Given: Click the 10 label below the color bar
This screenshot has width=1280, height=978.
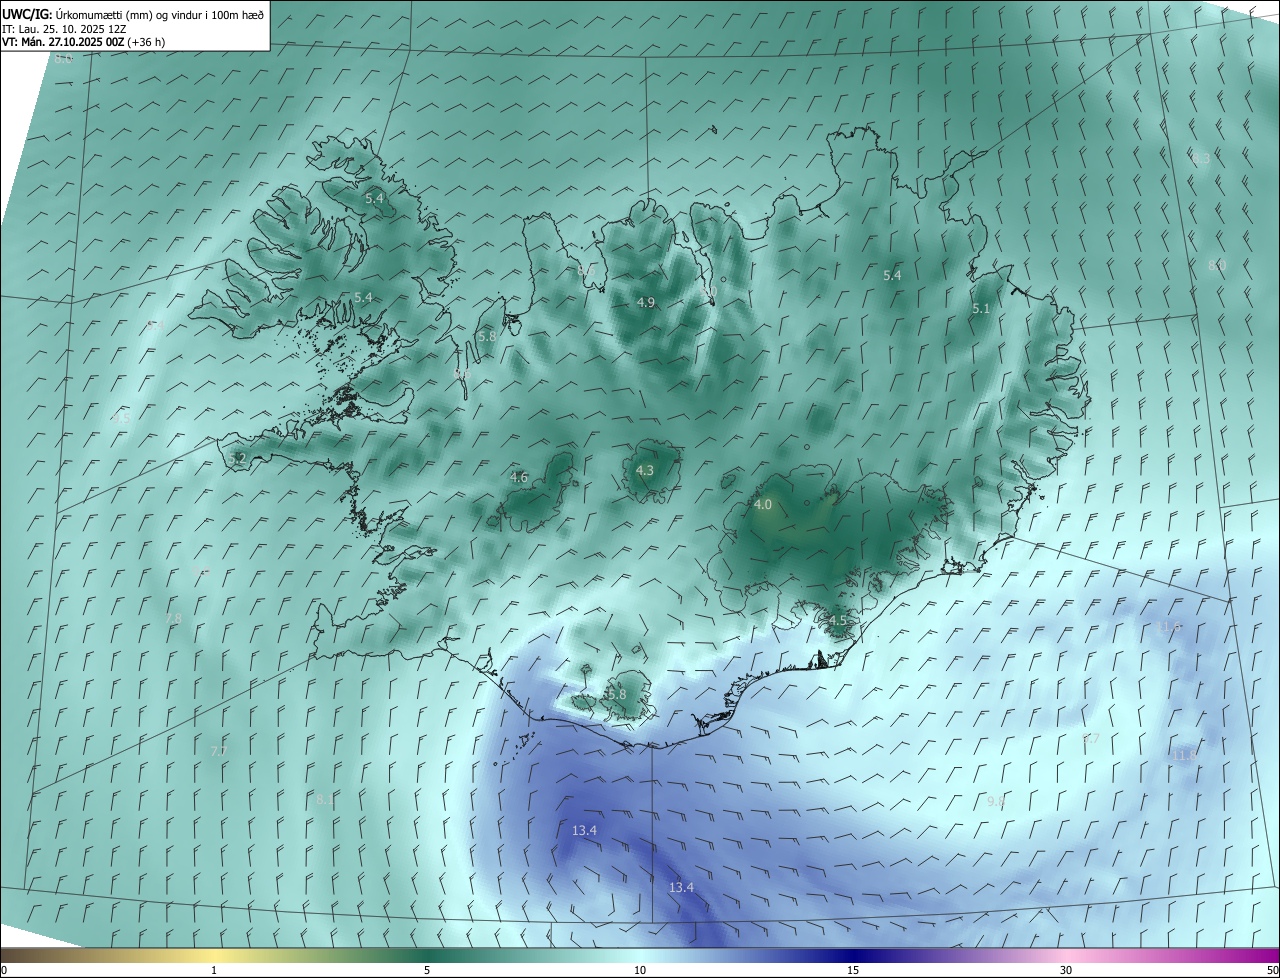Looking at the screenshot, I should click(x=640, y=970).
